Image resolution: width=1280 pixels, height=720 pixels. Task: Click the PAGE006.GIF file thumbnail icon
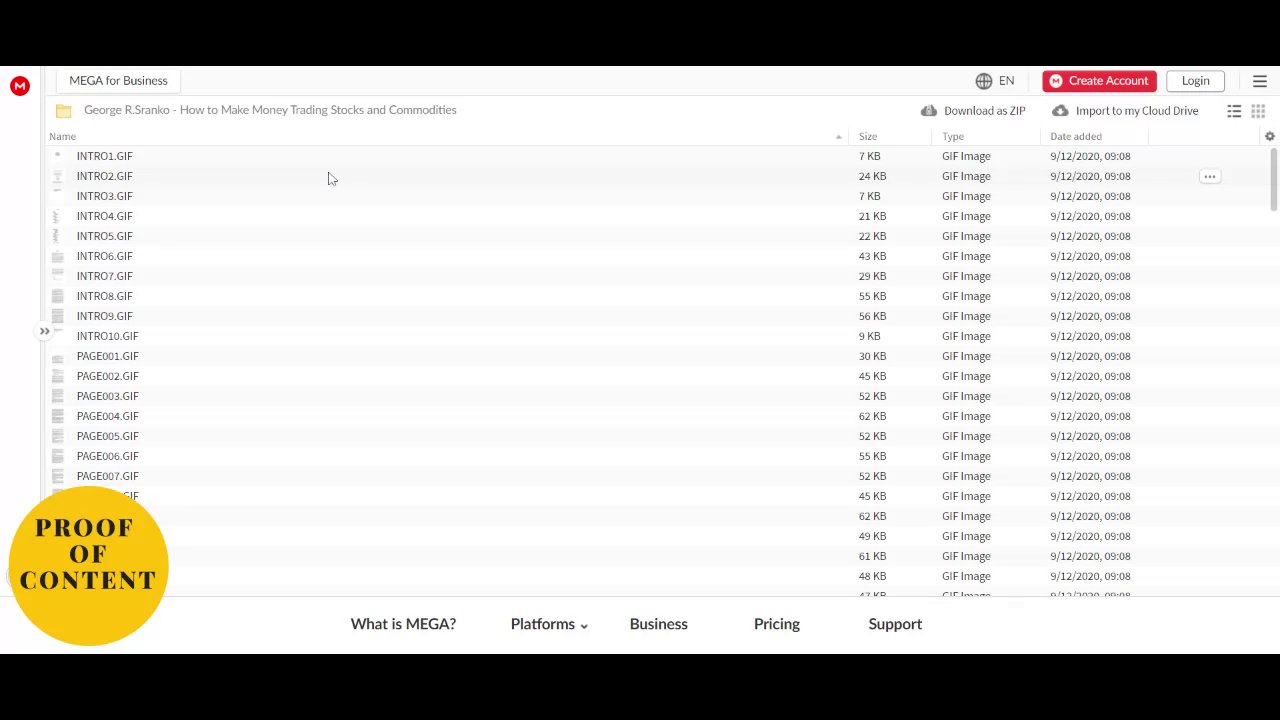click(x=57, y=456)
